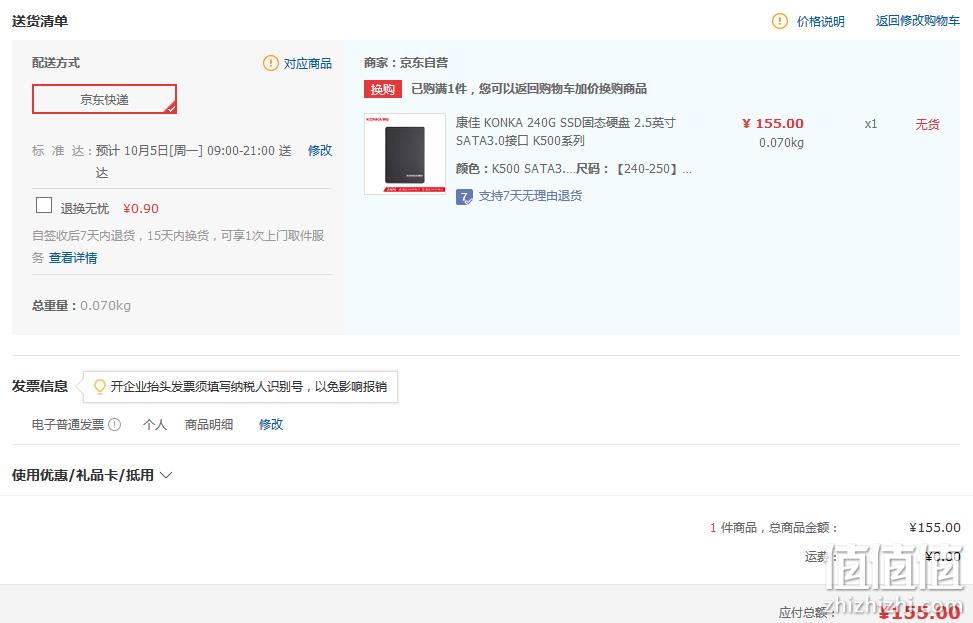
Task: Click the info icon beside 电子普通发票
Action: point(115,424)
